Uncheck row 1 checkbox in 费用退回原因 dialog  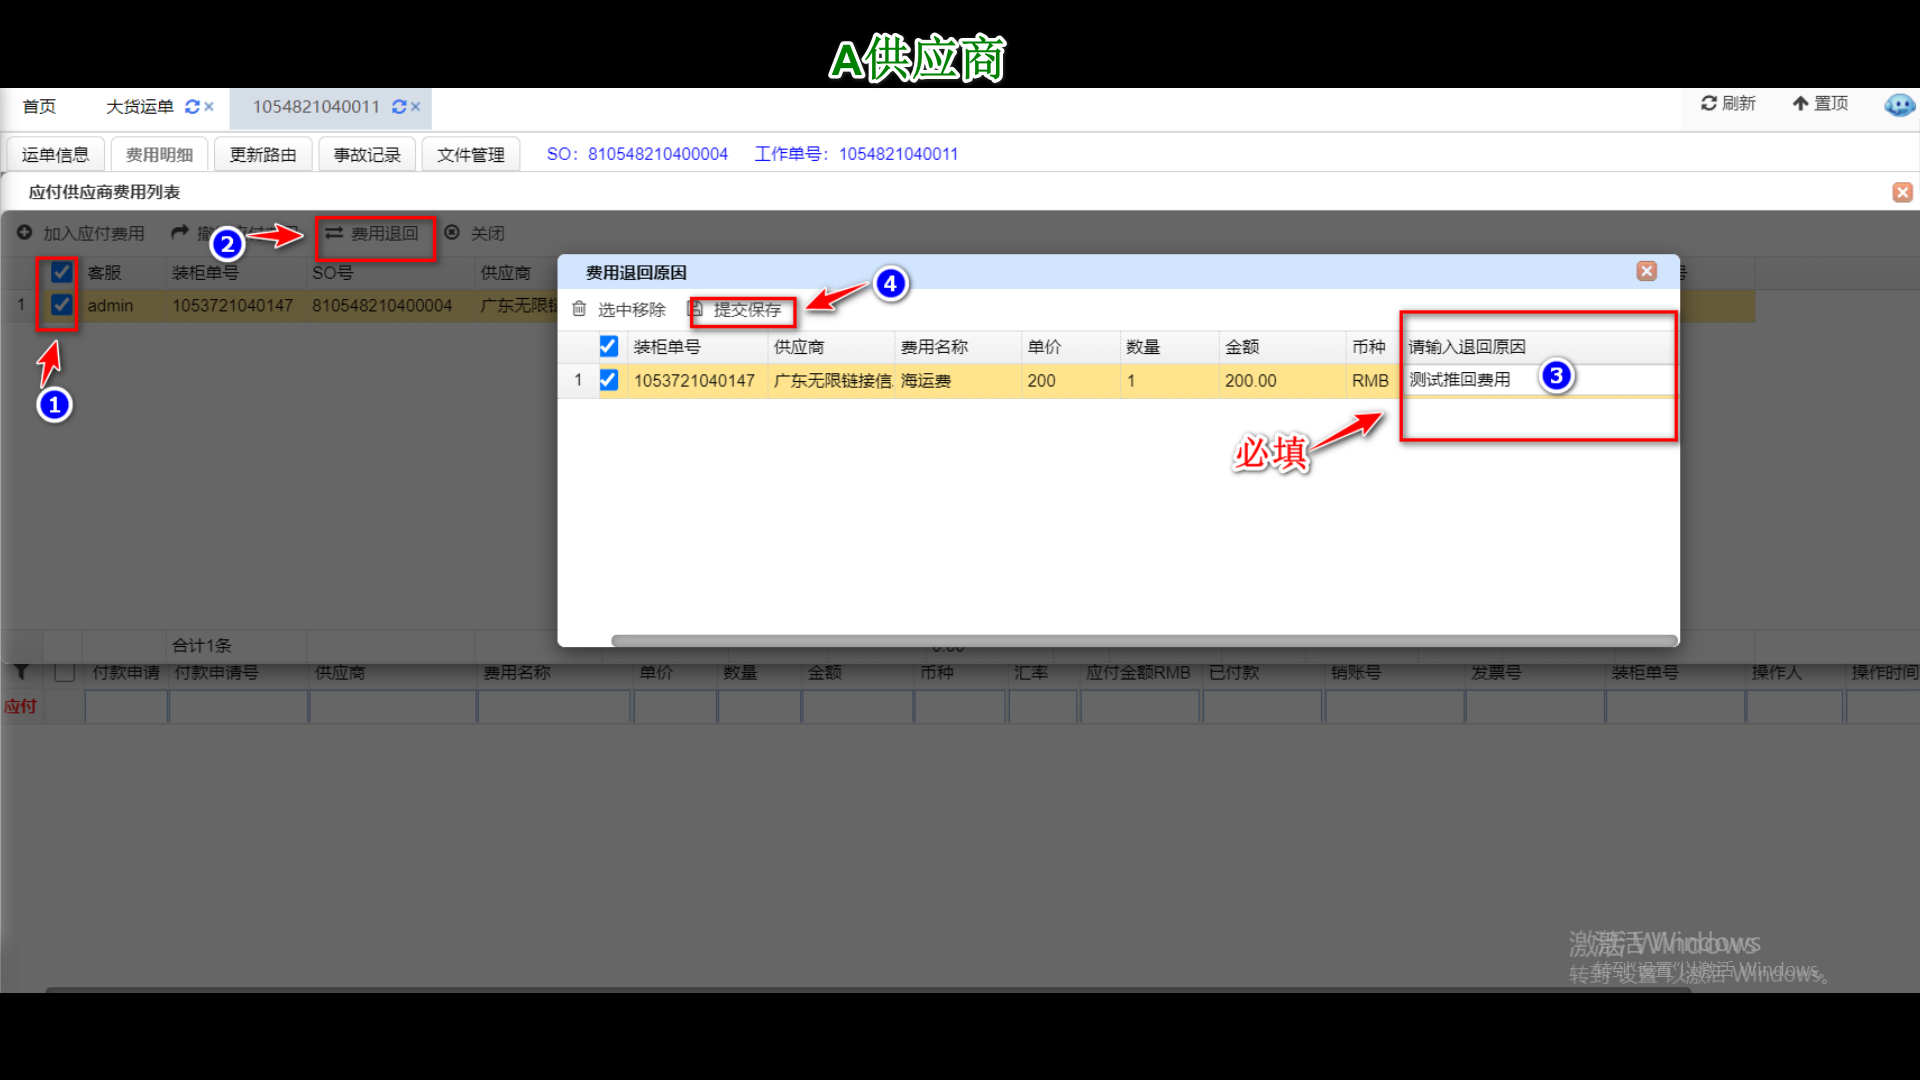(x=608, y=380)
